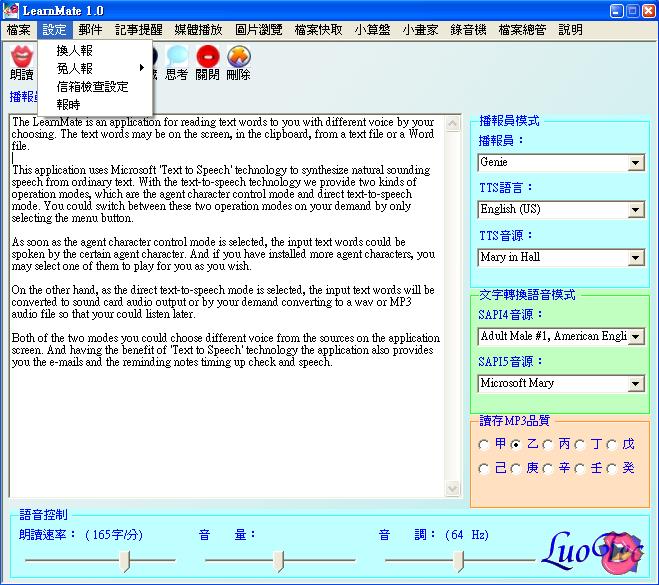Click inside the main text area
Viewport: 659px width, 585px height.
point(227,306)
